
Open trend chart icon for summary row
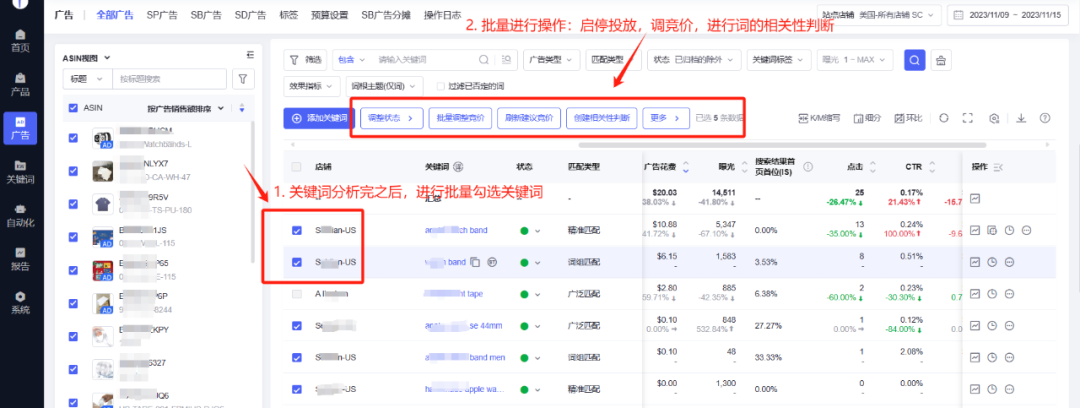point(975,198)
